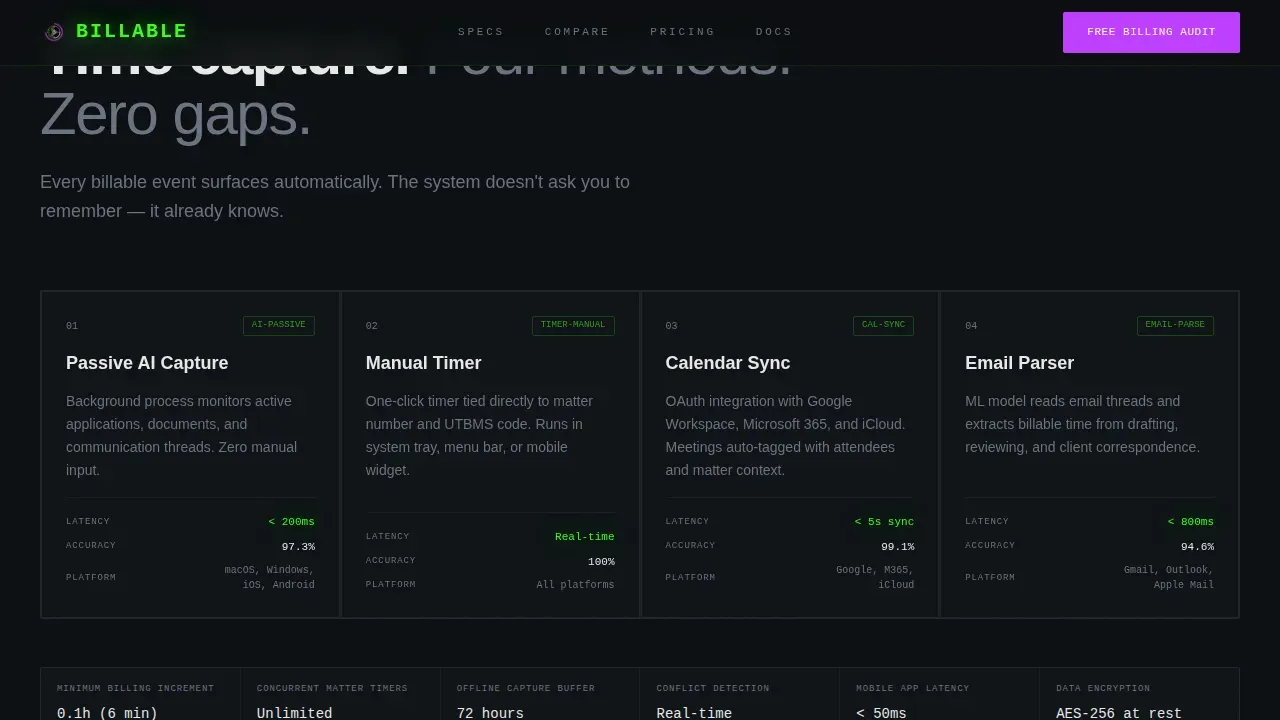
Task: Click the 'Unlimited' timers value
Action: (294, 713)
